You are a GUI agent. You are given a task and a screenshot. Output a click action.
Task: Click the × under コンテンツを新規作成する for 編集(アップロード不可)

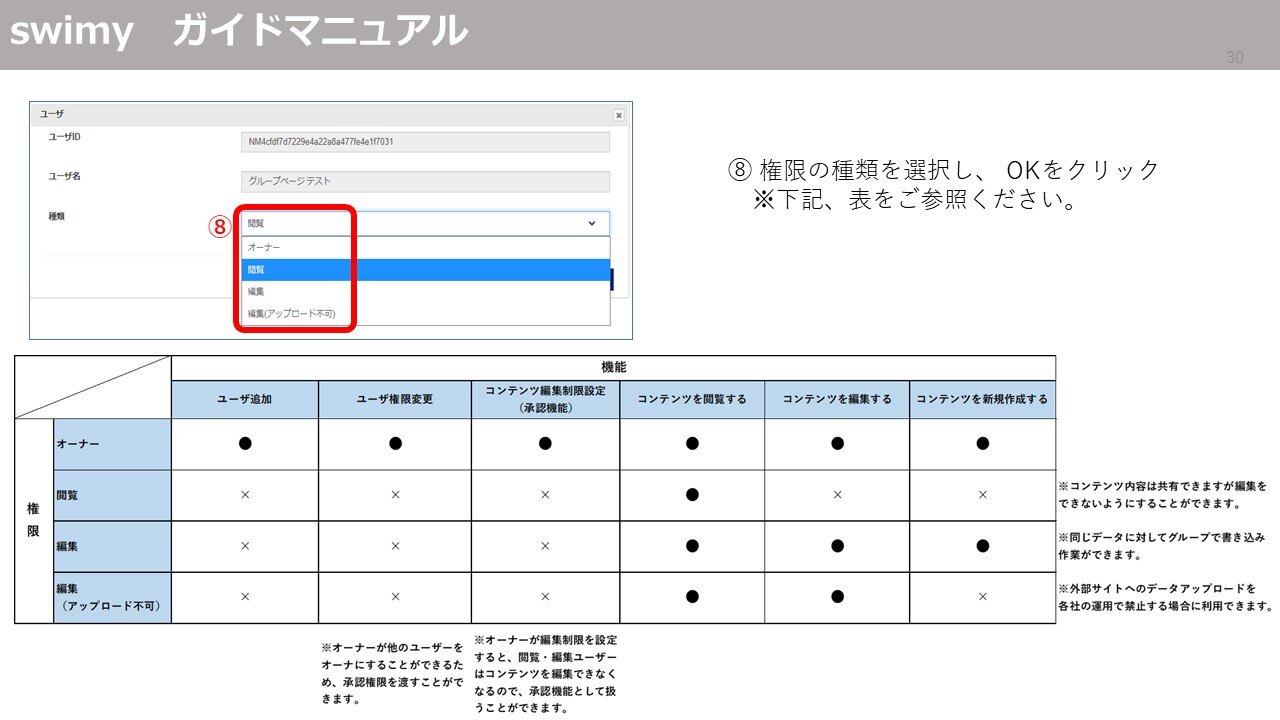[983, 598]
